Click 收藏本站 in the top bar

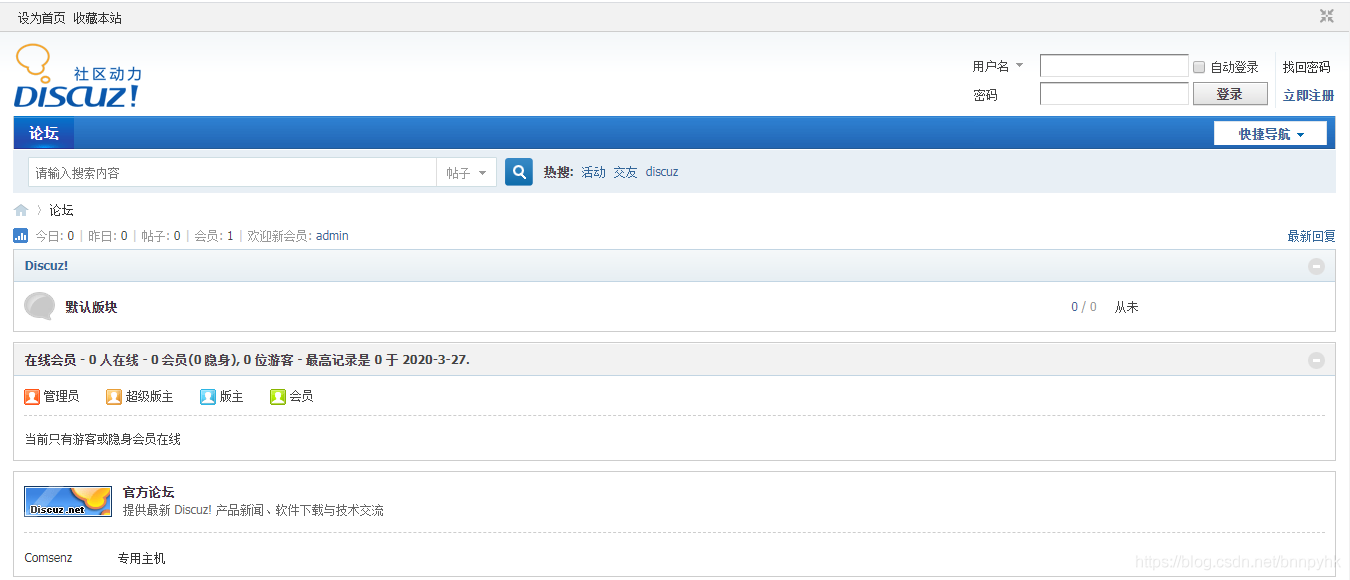97,18
